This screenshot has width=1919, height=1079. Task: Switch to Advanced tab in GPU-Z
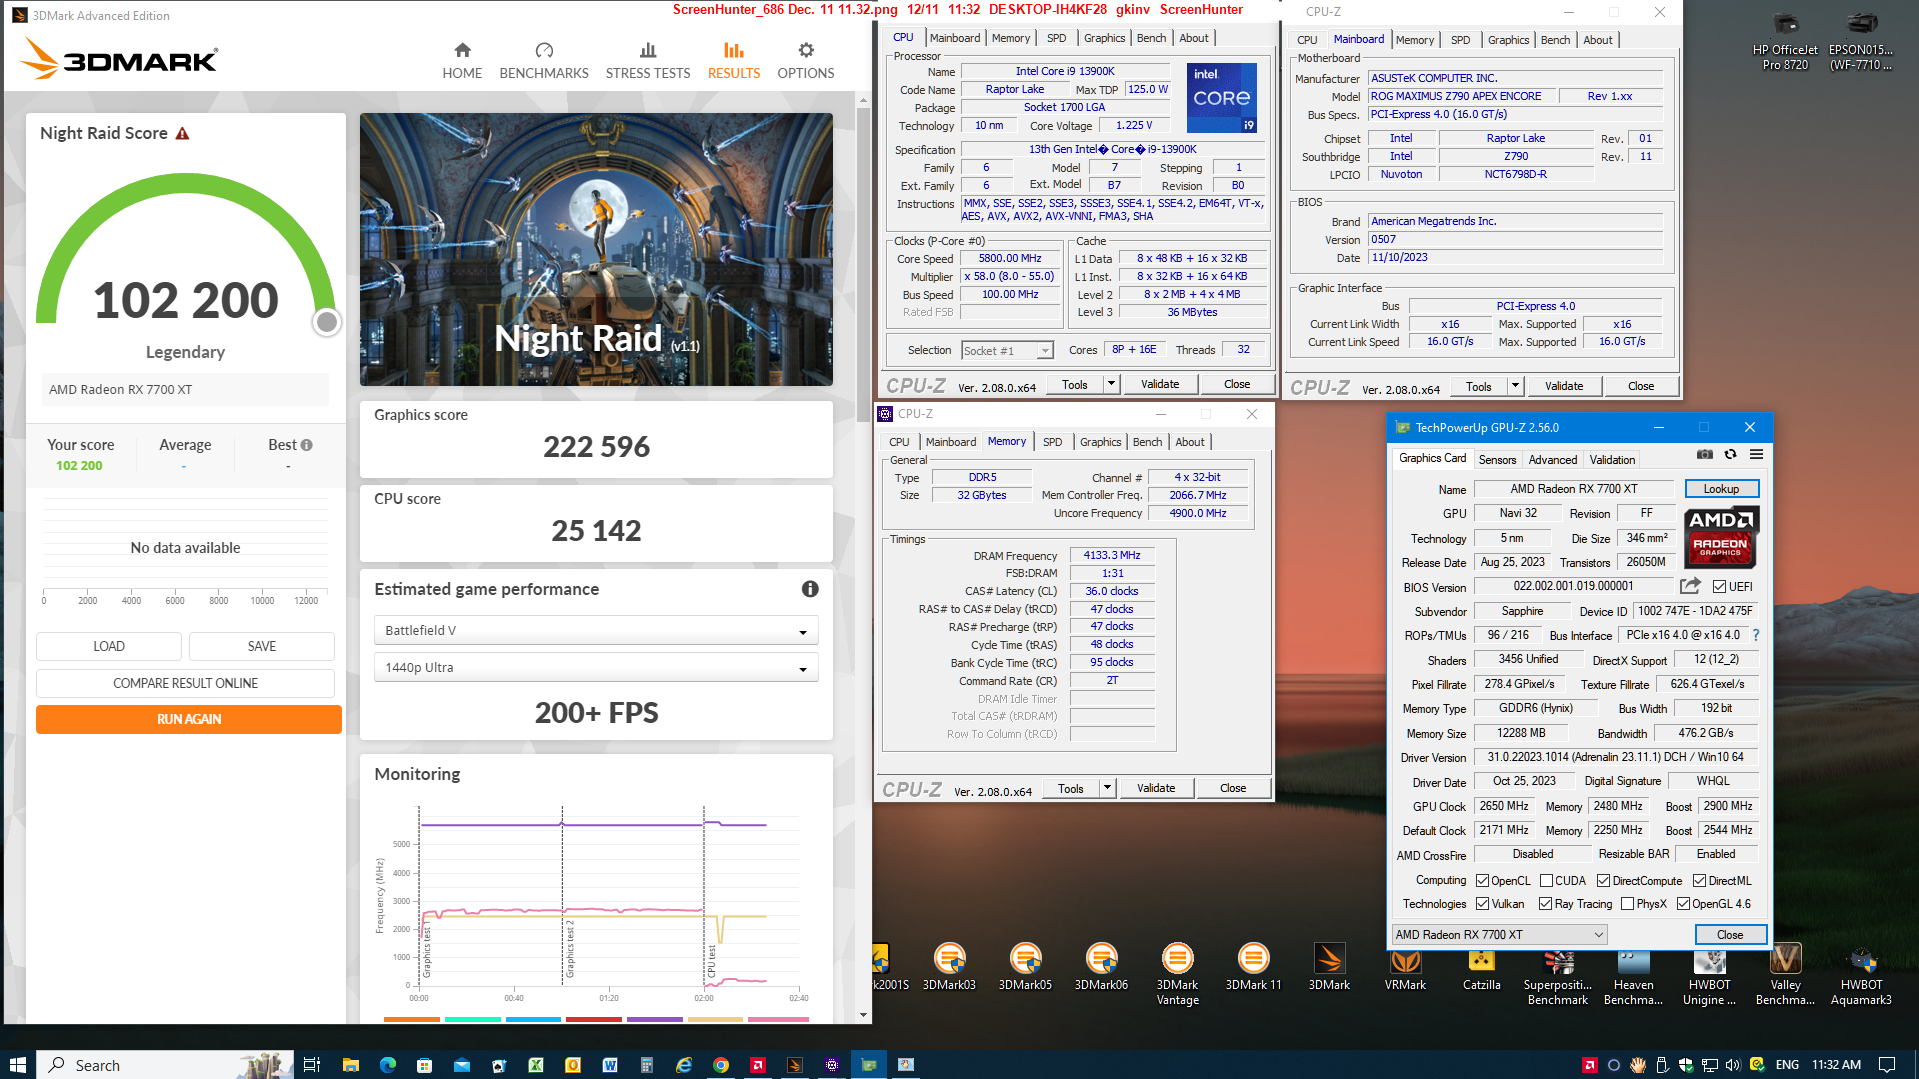coord(1552,460)
